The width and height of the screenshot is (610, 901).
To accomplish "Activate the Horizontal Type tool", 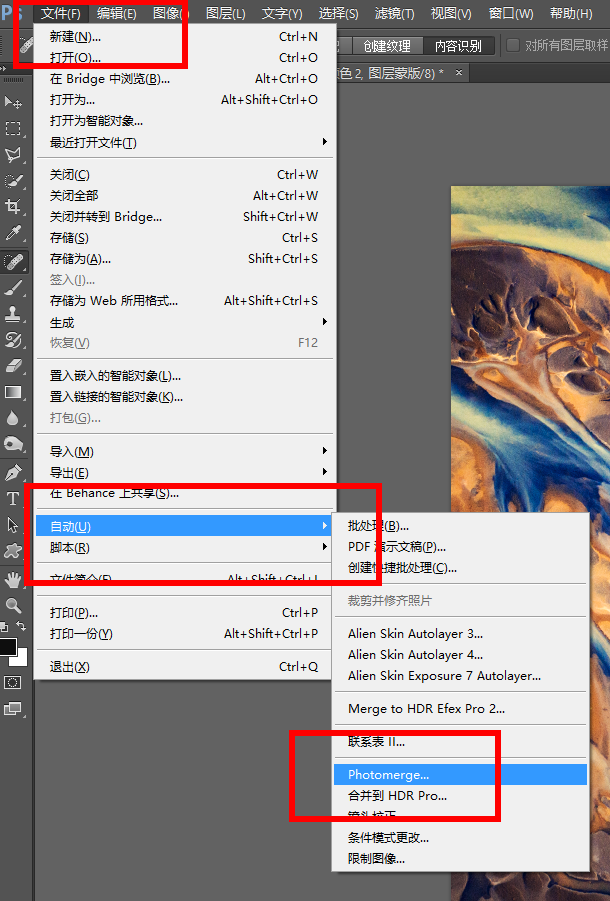I will pos(13,498).
